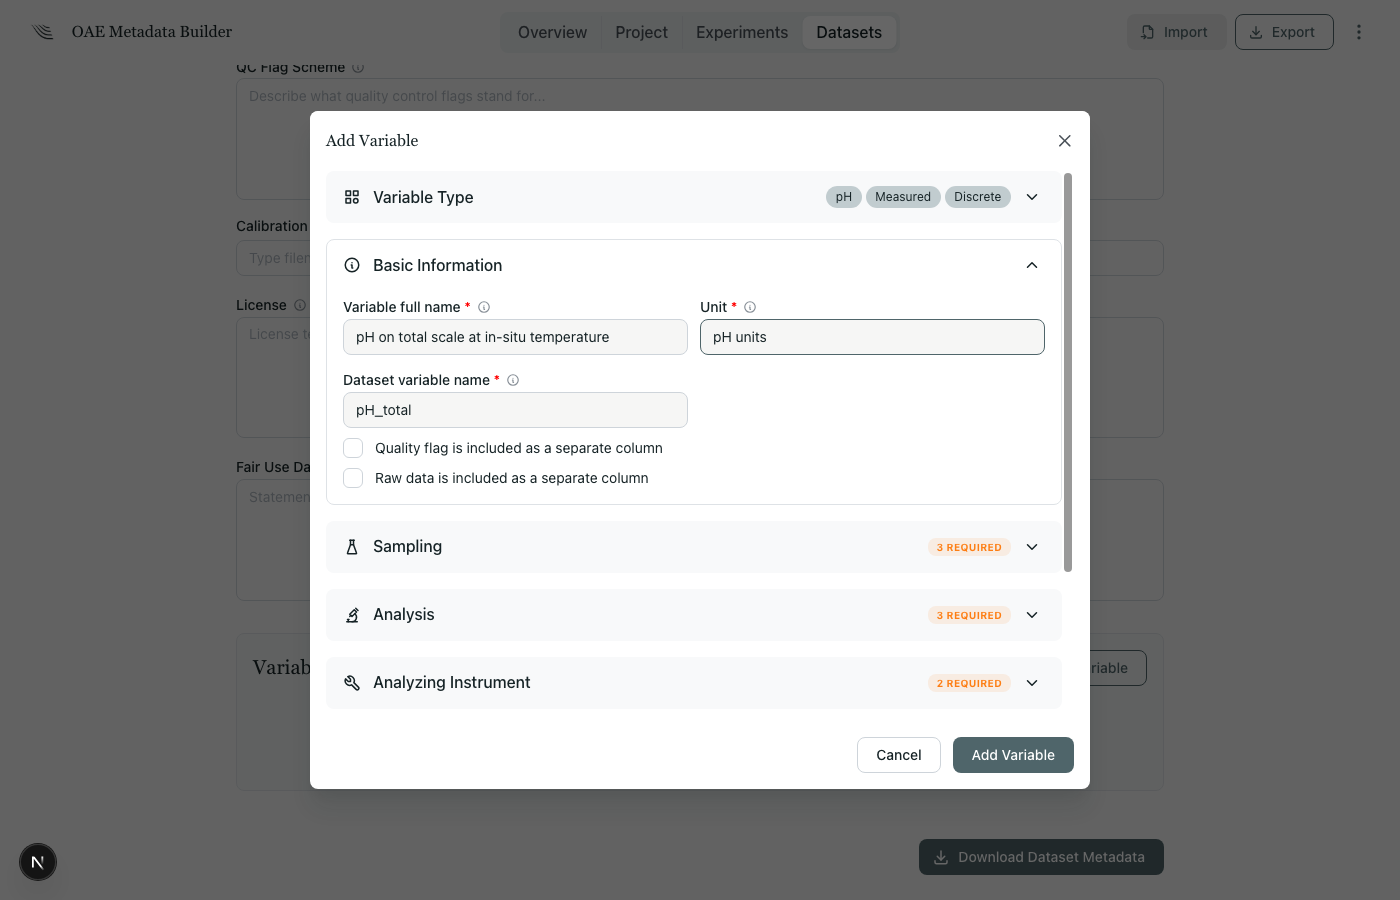Confirm with the Add Variable button
1400x900 pixels.
coord(1013,755)
